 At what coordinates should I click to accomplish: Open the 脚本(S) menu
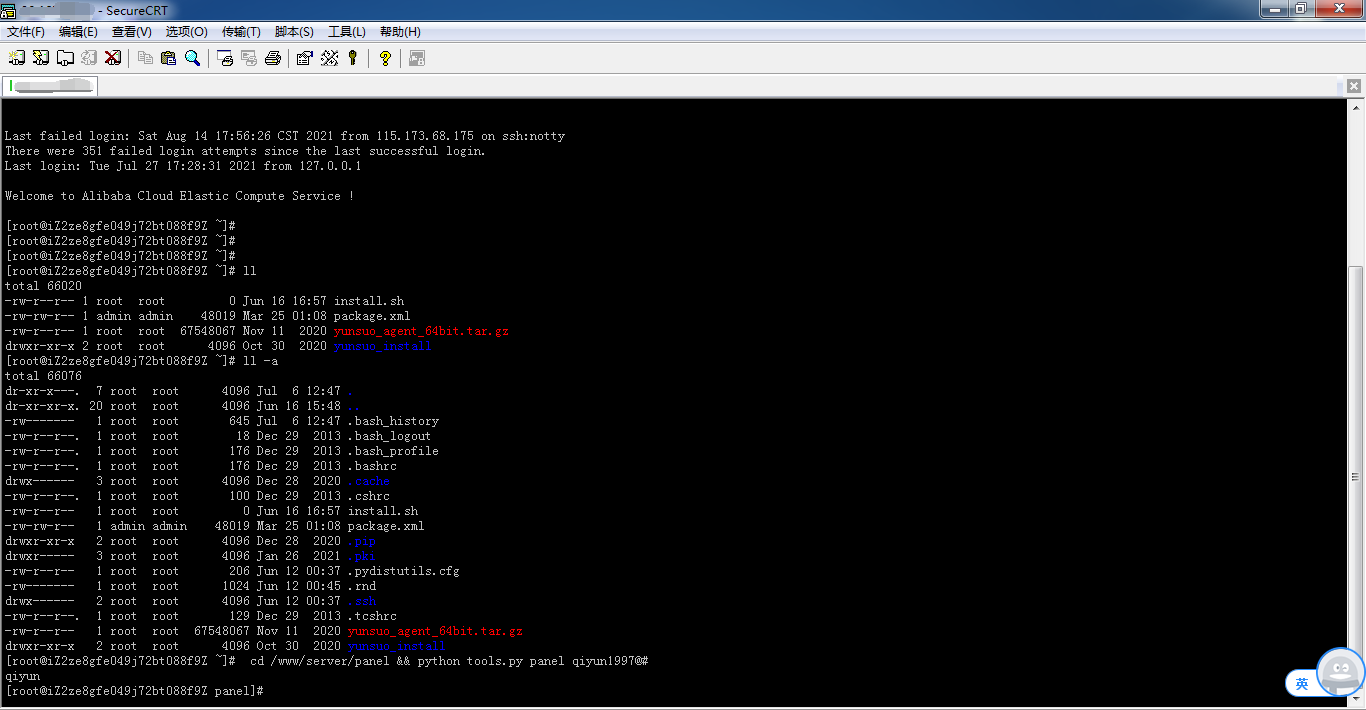pyautogui.click(x=294, y=32)
